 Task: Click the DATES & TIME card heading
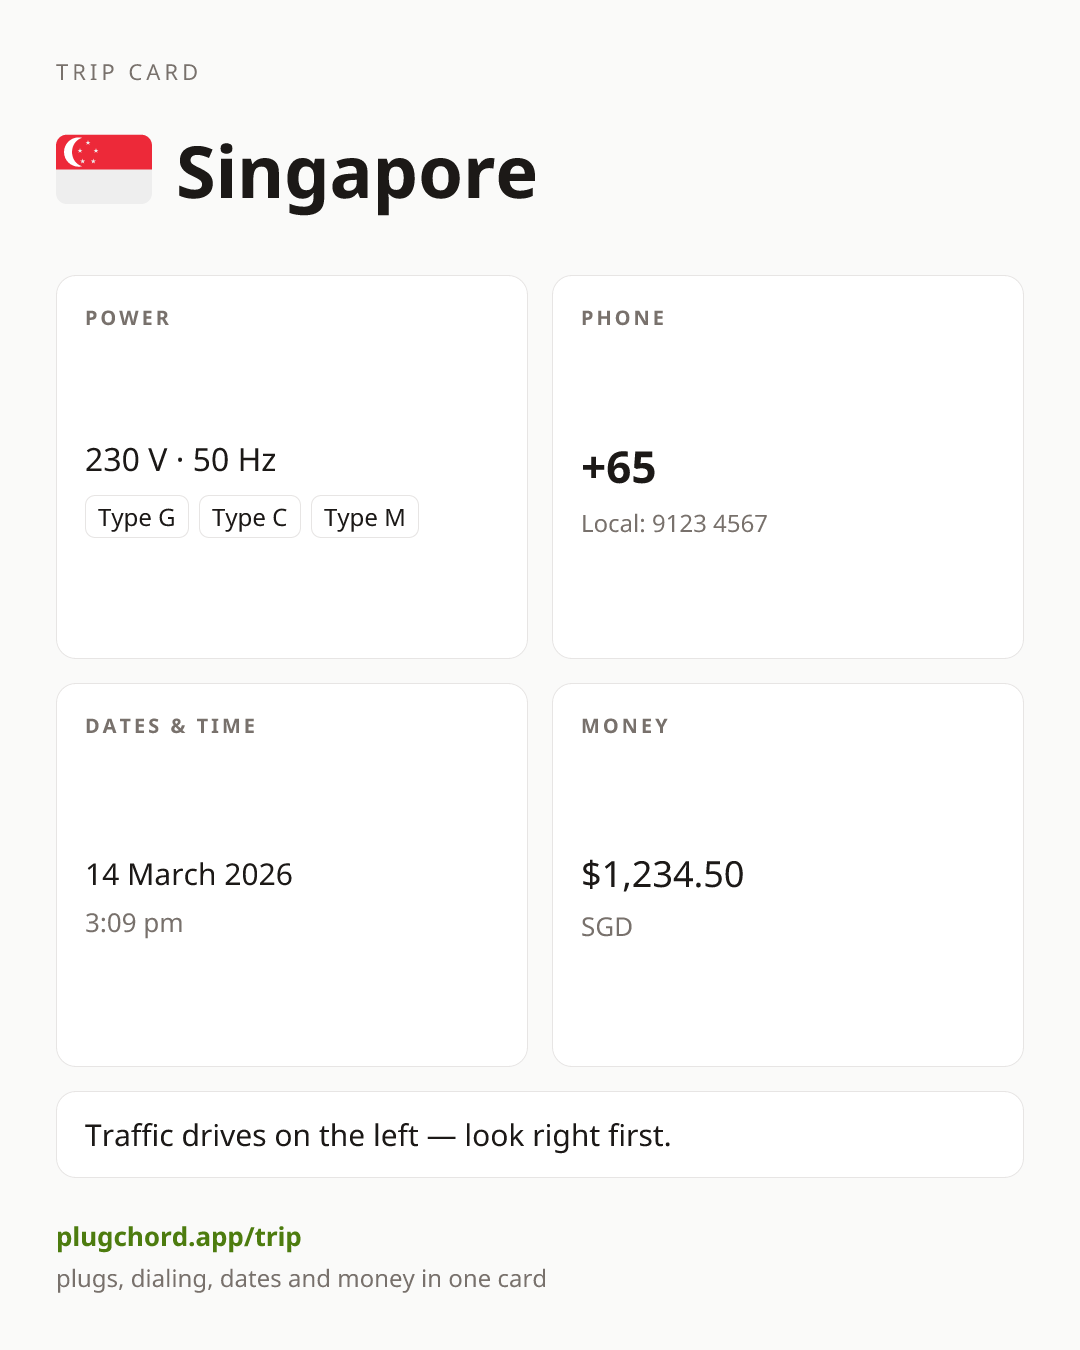[171, 726]
